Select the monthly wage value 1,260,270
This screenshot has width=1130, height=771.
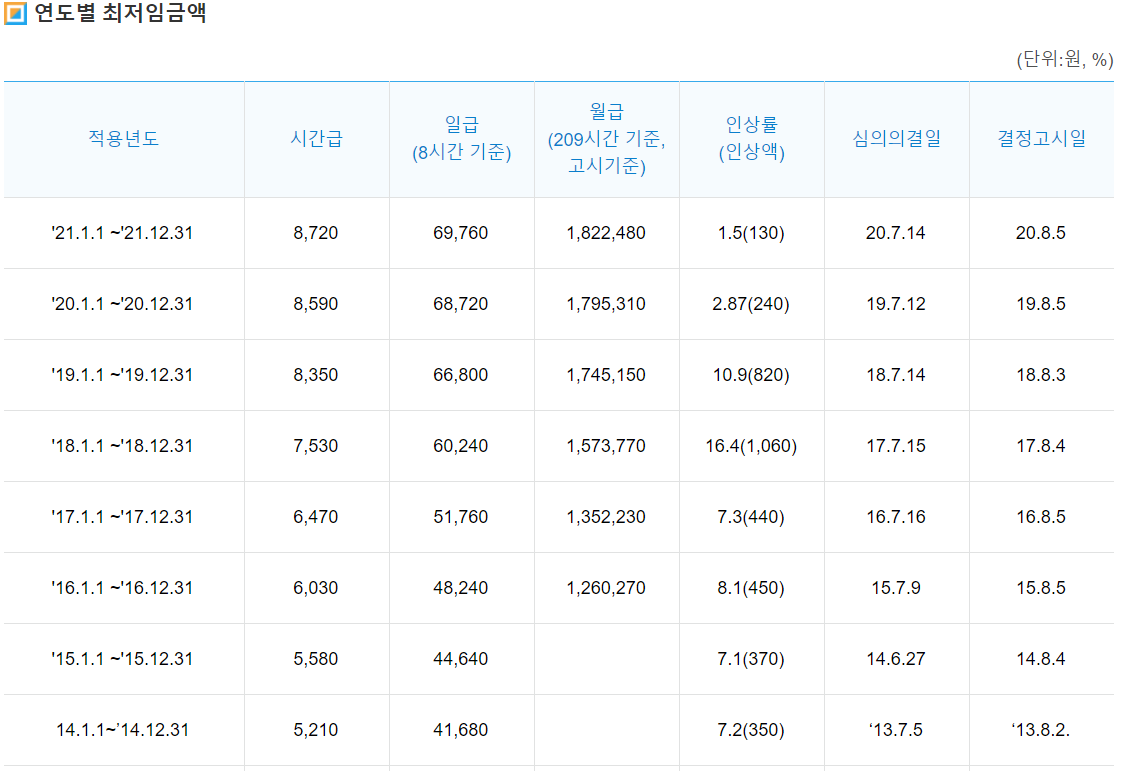pyautogui.click(x=606, y=588)
